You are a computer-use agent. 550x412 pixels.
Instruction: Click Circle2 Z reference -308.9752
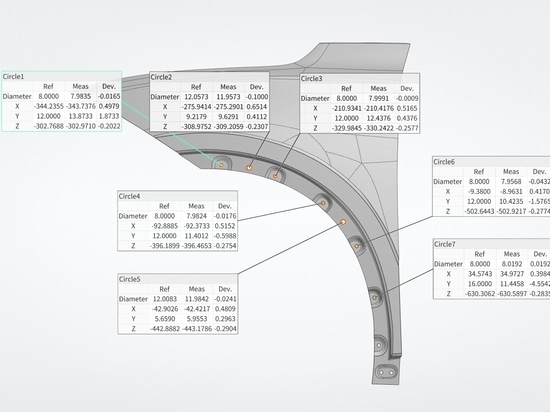tap(196, 127)
